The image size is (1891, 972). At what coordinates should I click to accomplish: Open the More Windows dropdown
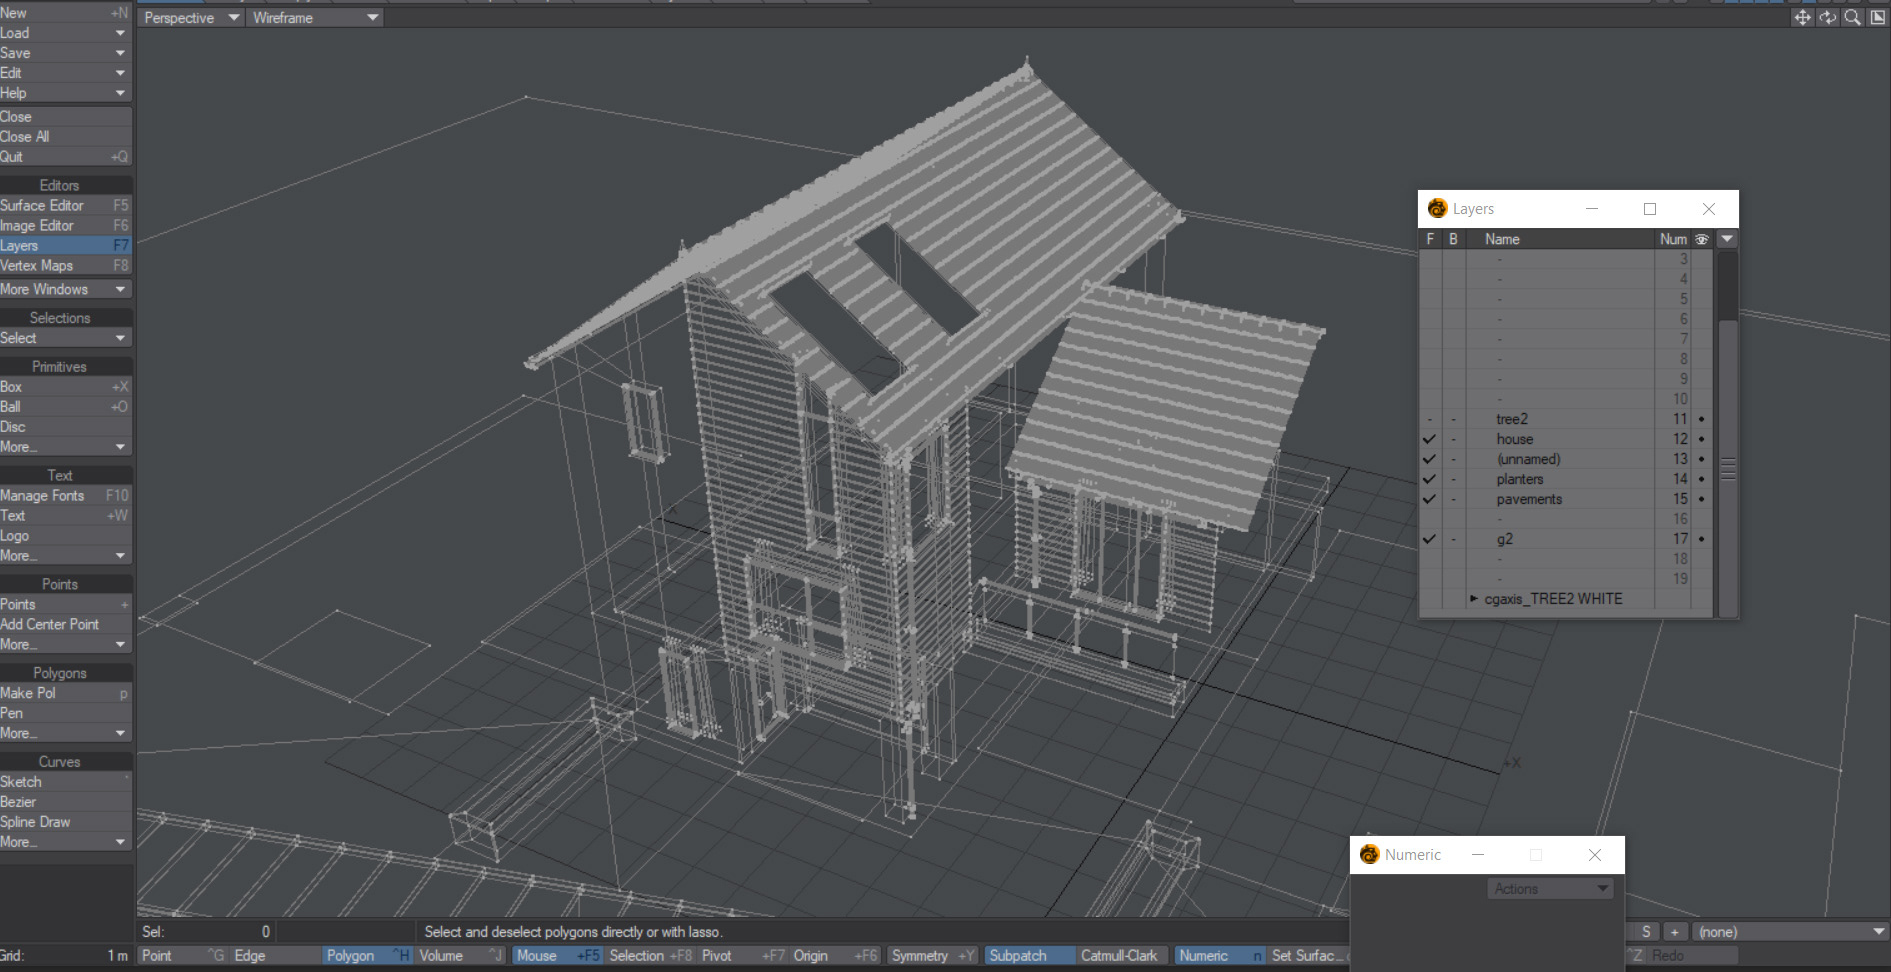click(66, 289)
